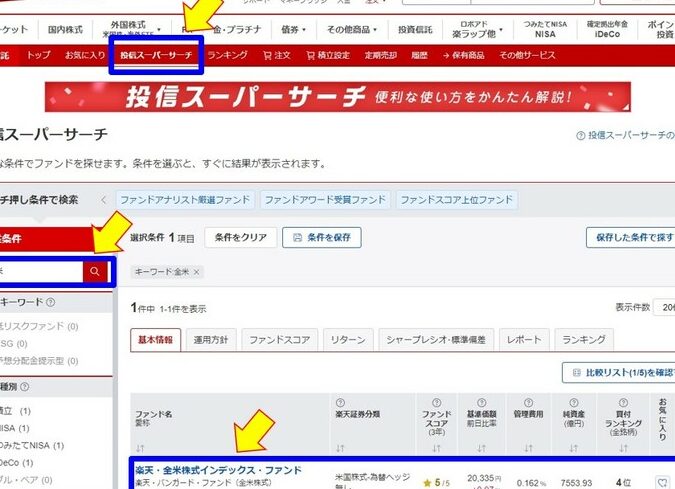Select ファンドアナリスト厳選ファンド preset

(x=185, y=200)
